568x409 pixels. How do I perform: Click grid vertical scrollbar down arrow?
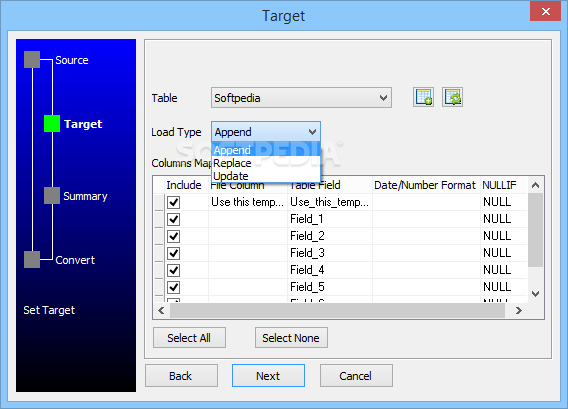tap(535, 293)
